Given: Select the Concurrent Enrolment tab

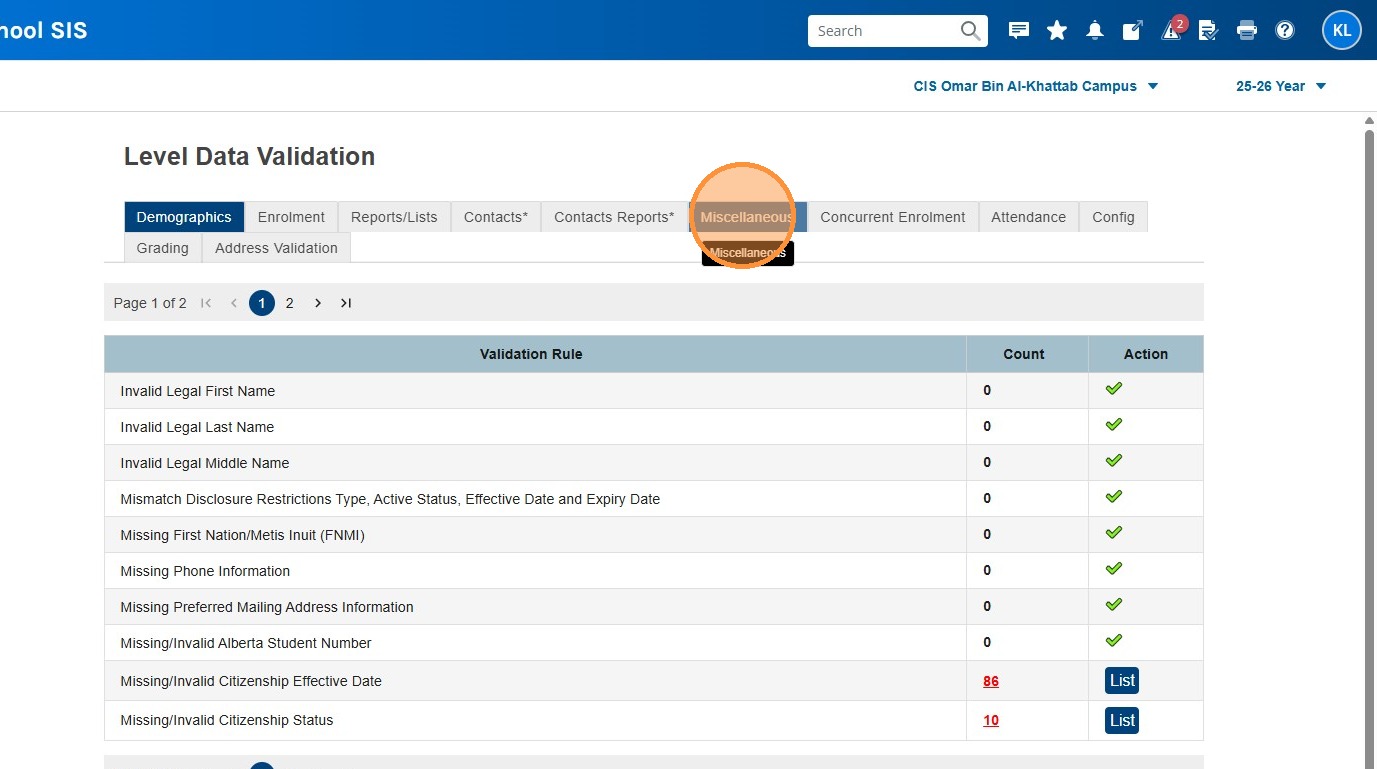Looking at the screenshot, I should pyautogui.click(x=892, y=217).
